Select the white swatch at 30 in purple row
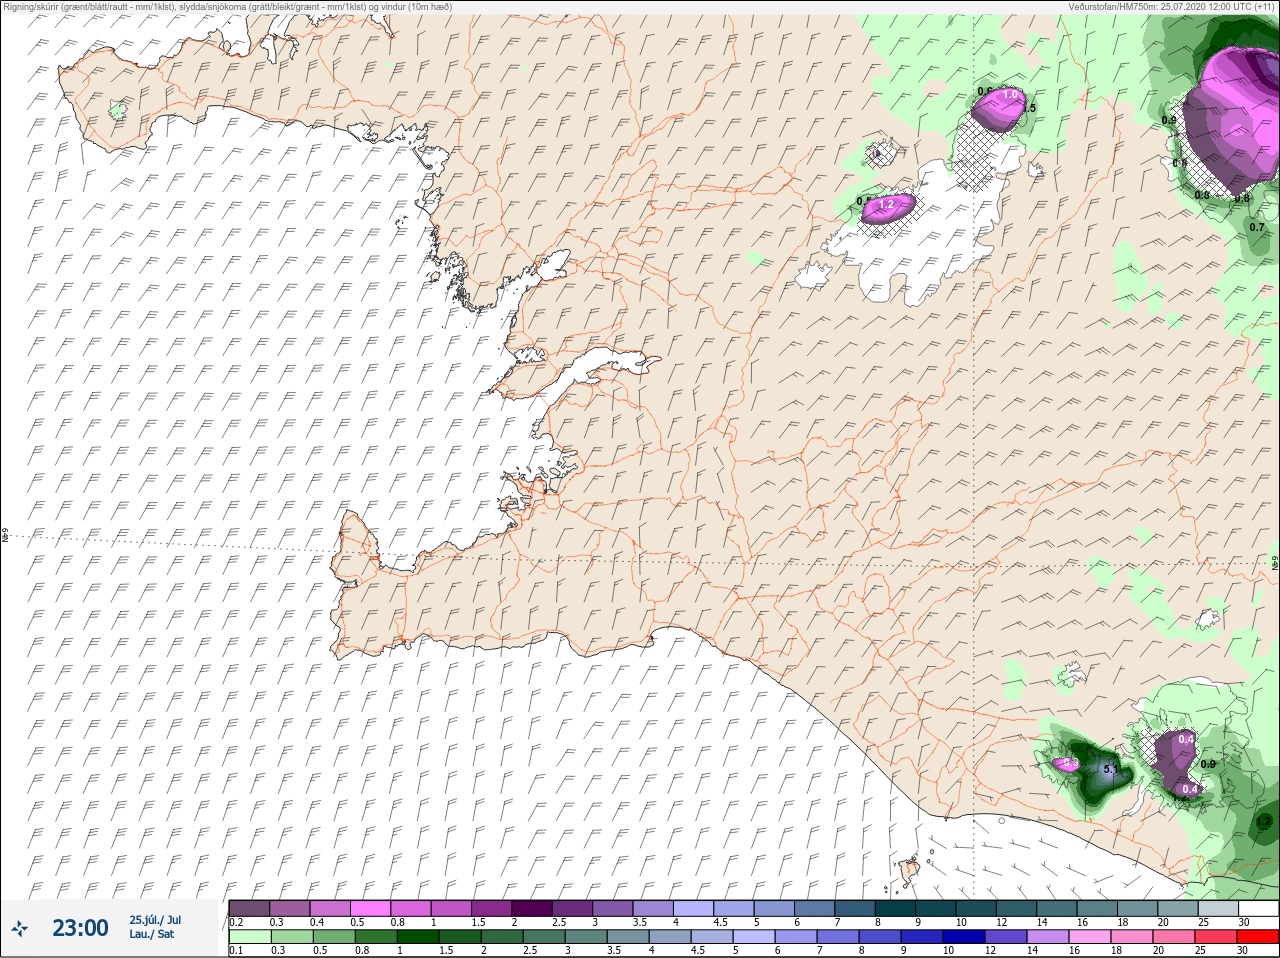This screenshot has width=1280, height=958. pyautogui.click(x=1258, y=908)
